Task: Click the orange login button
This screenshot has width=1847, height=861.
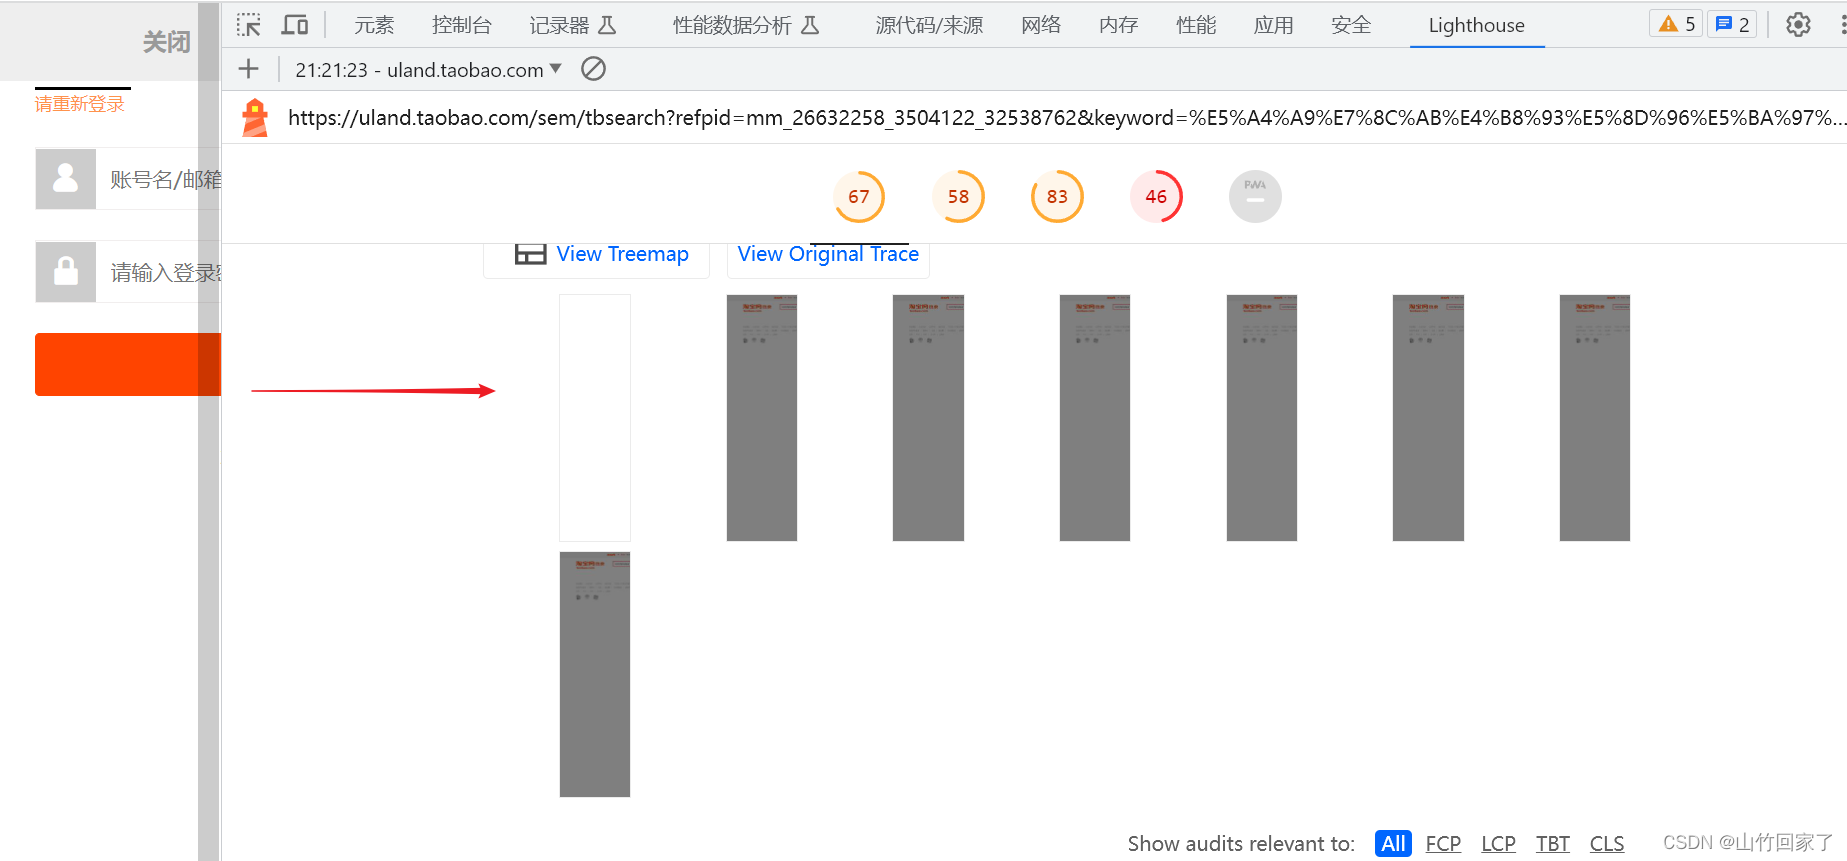Action: pyautogui.click(x=128, y=364)
